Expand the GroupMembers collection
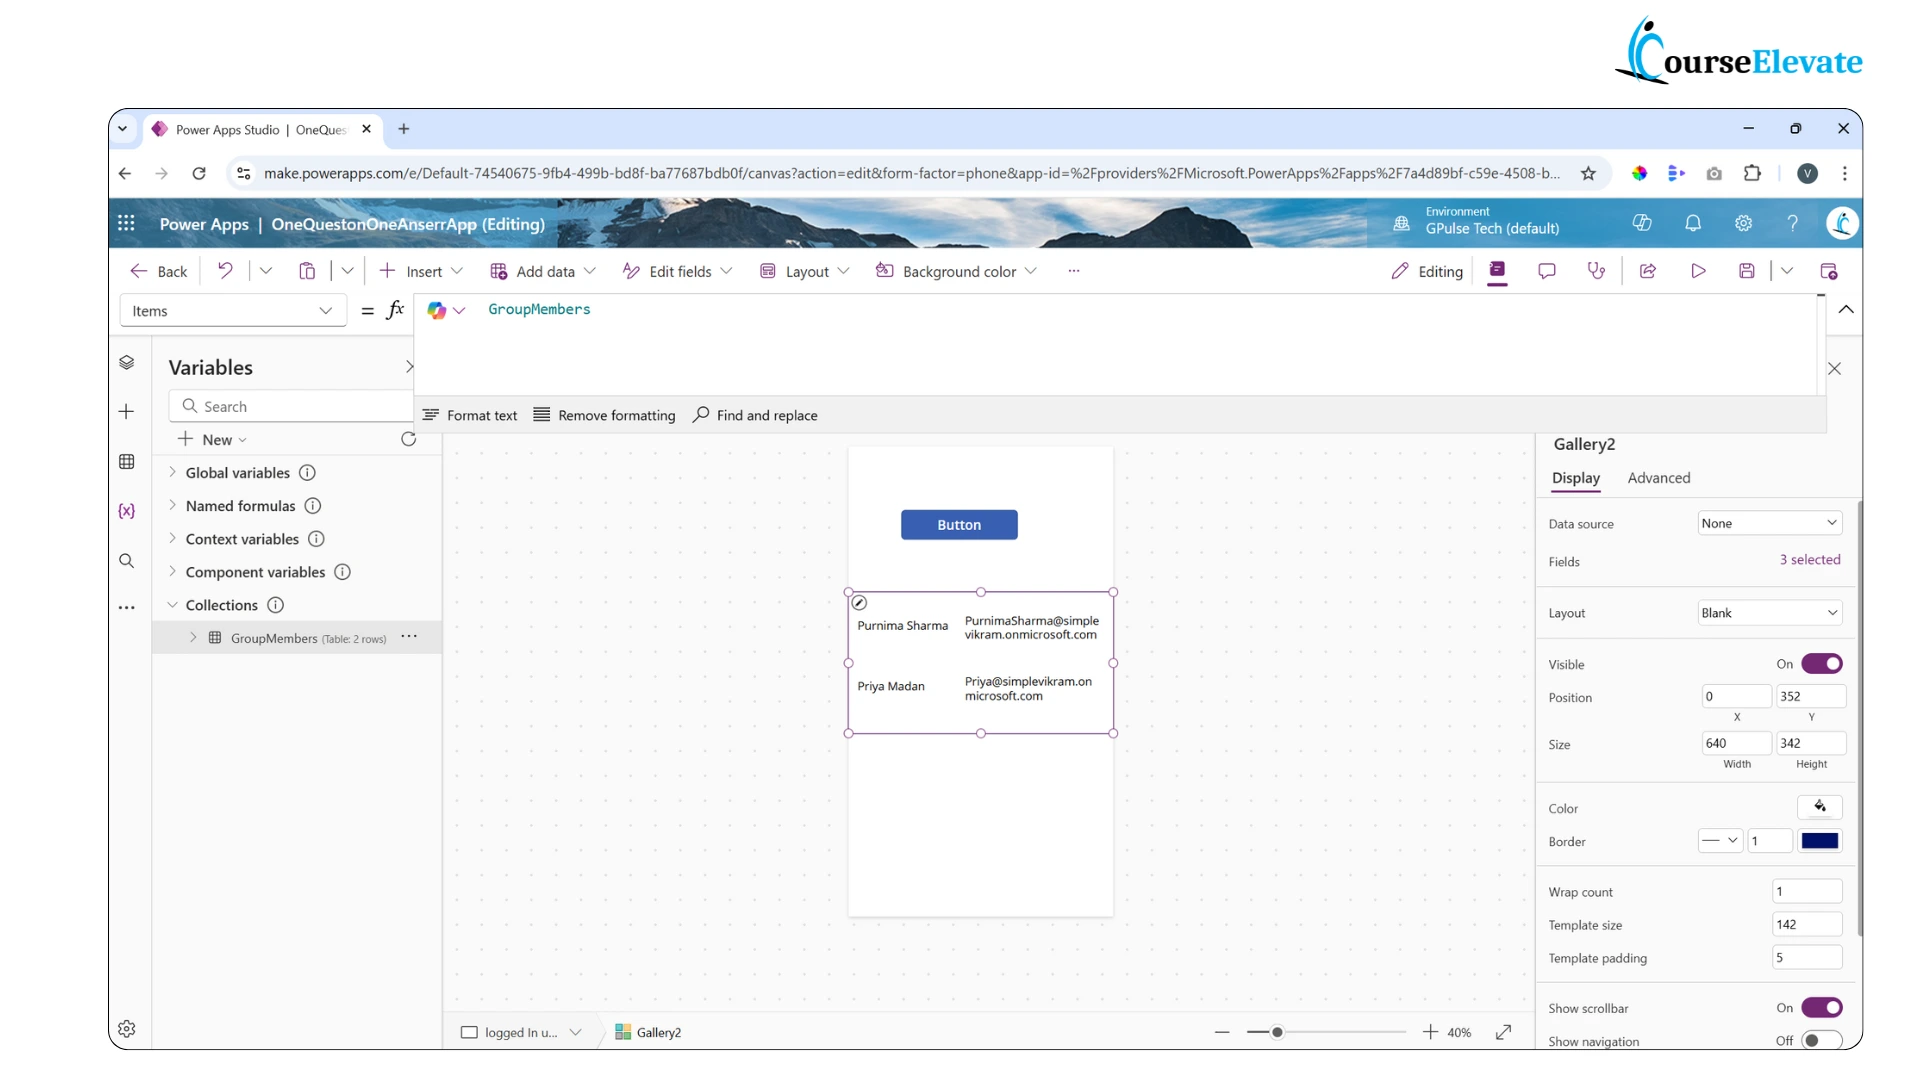 192,637
